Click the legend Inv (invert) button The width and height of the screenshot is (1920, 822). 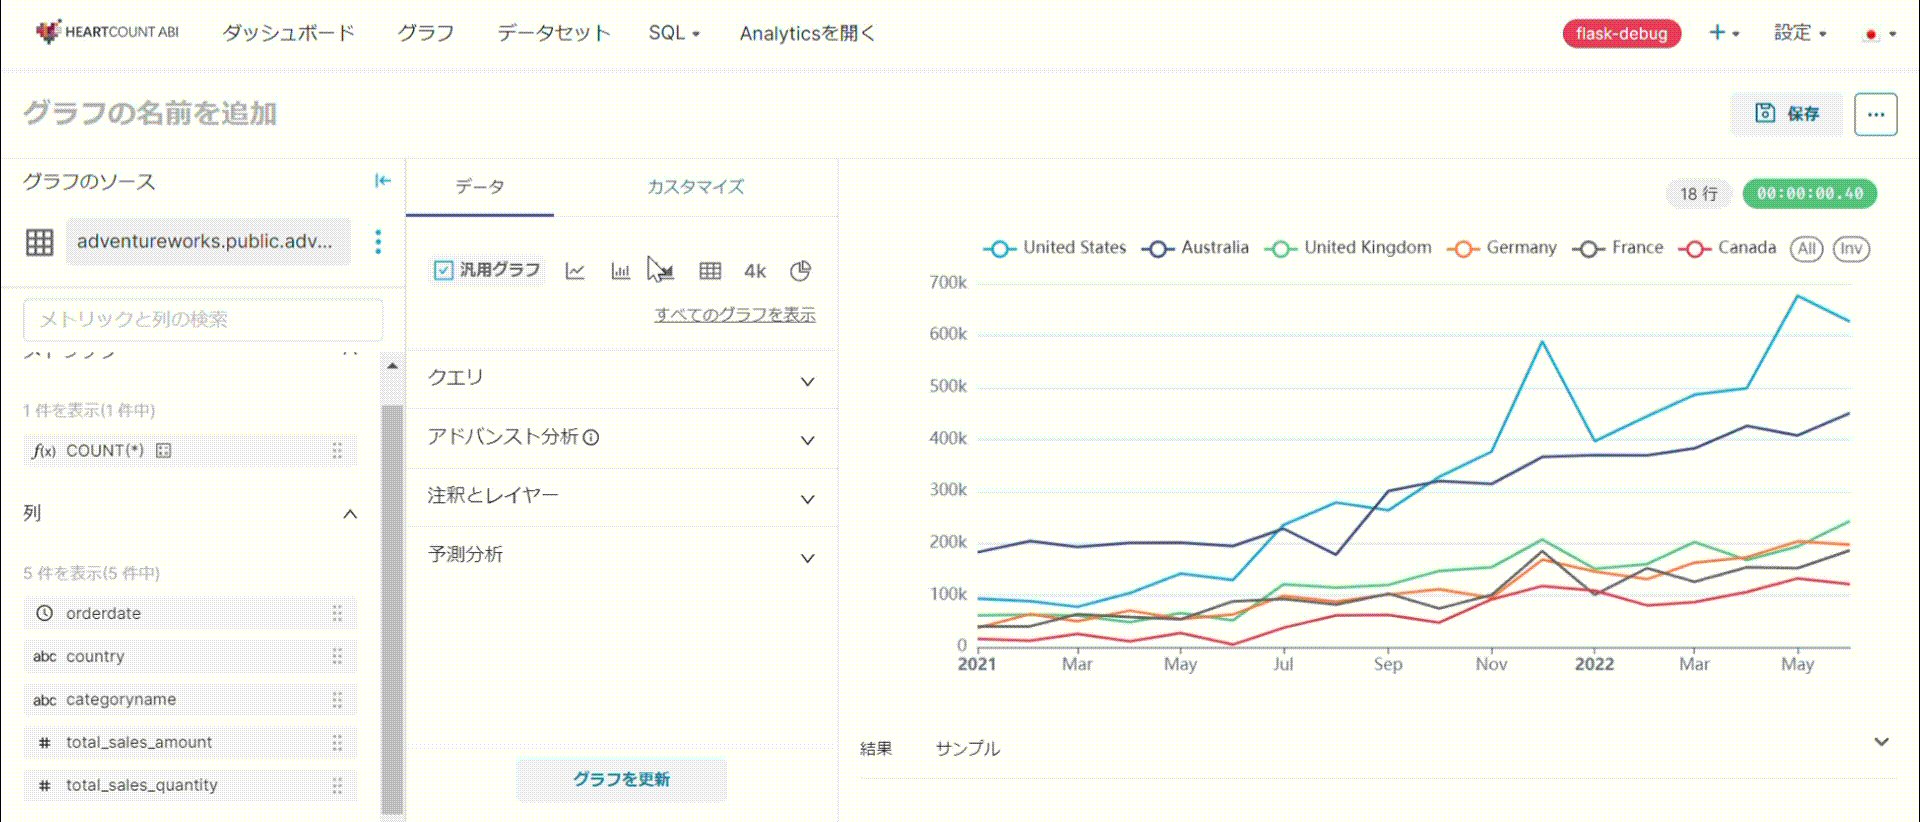click(x=1851, y=249)
